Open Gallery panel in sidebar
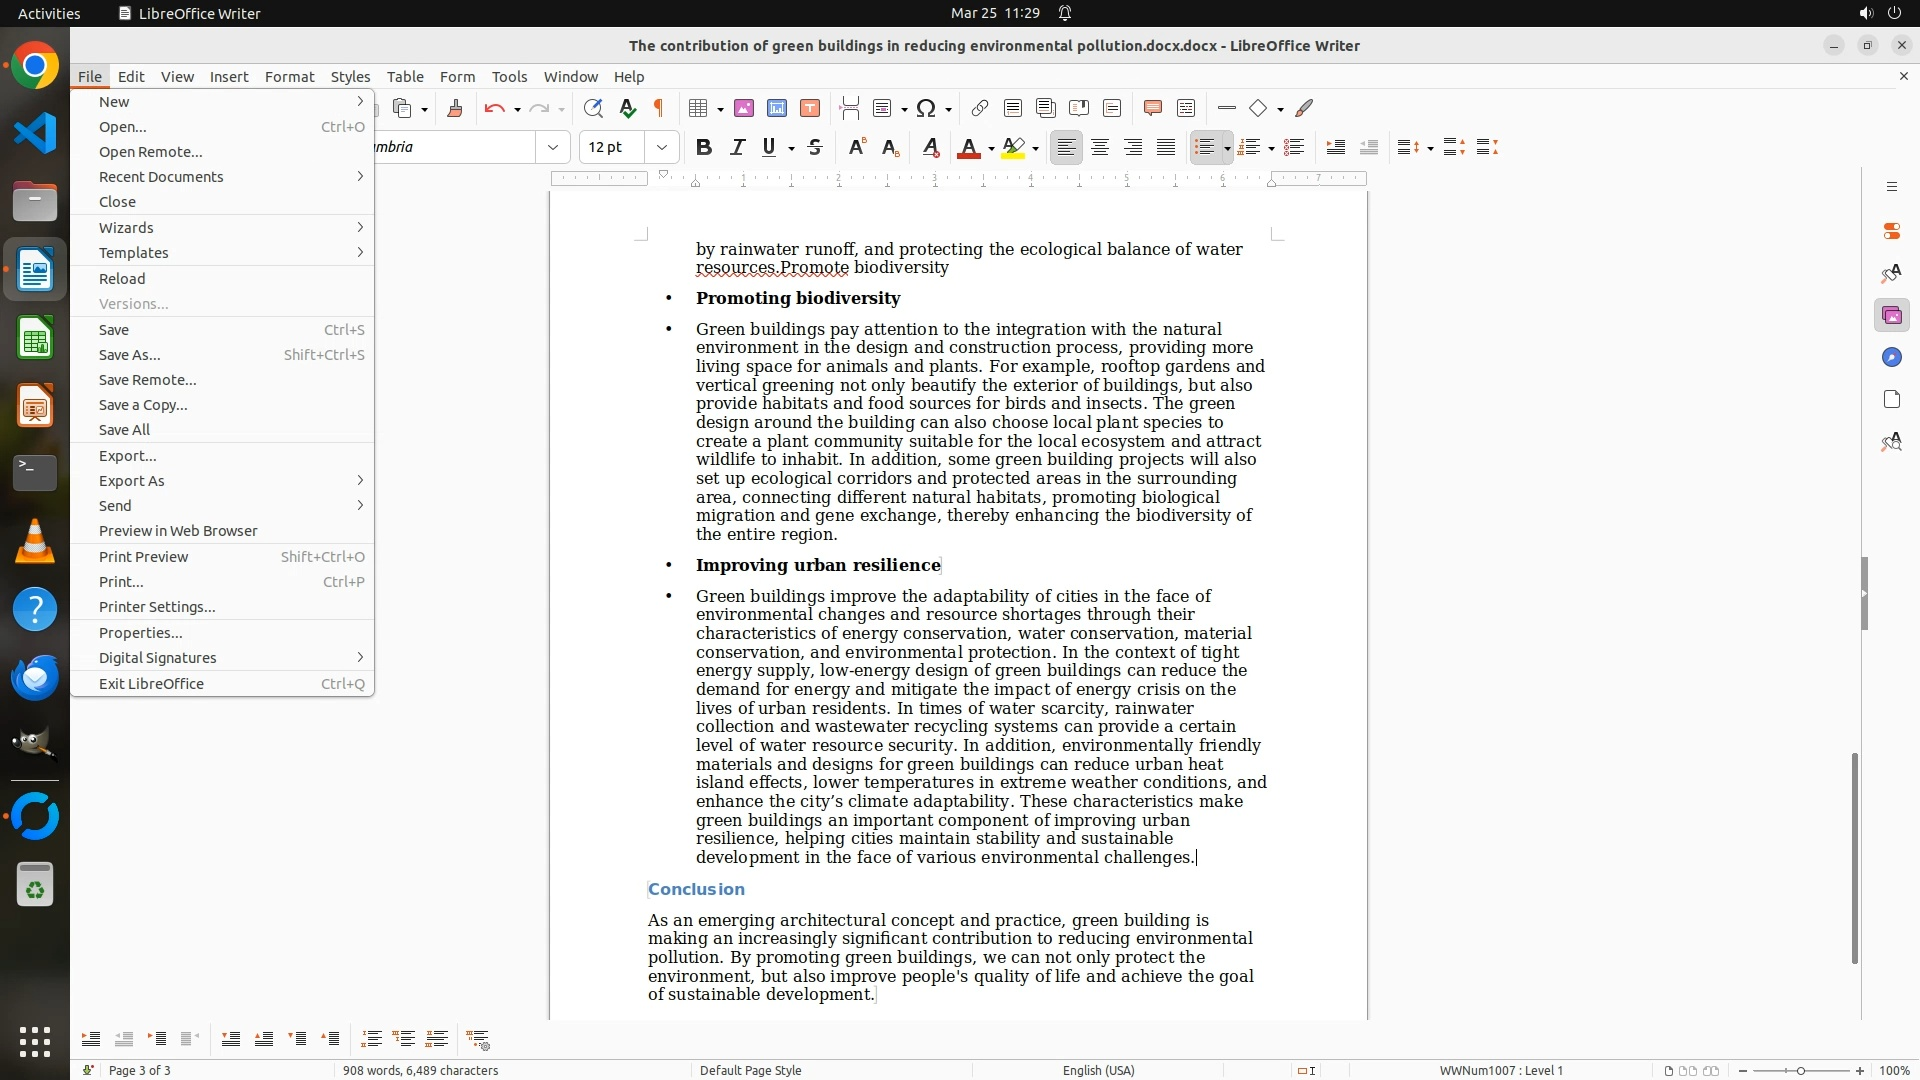Viewport: 1920px width, 1080px height. coord(1891,316)
